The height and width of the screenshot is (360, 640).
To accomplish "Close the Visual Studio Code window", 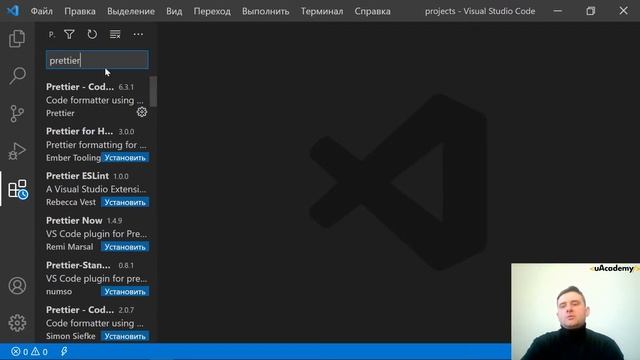I will tap(623, 11).
